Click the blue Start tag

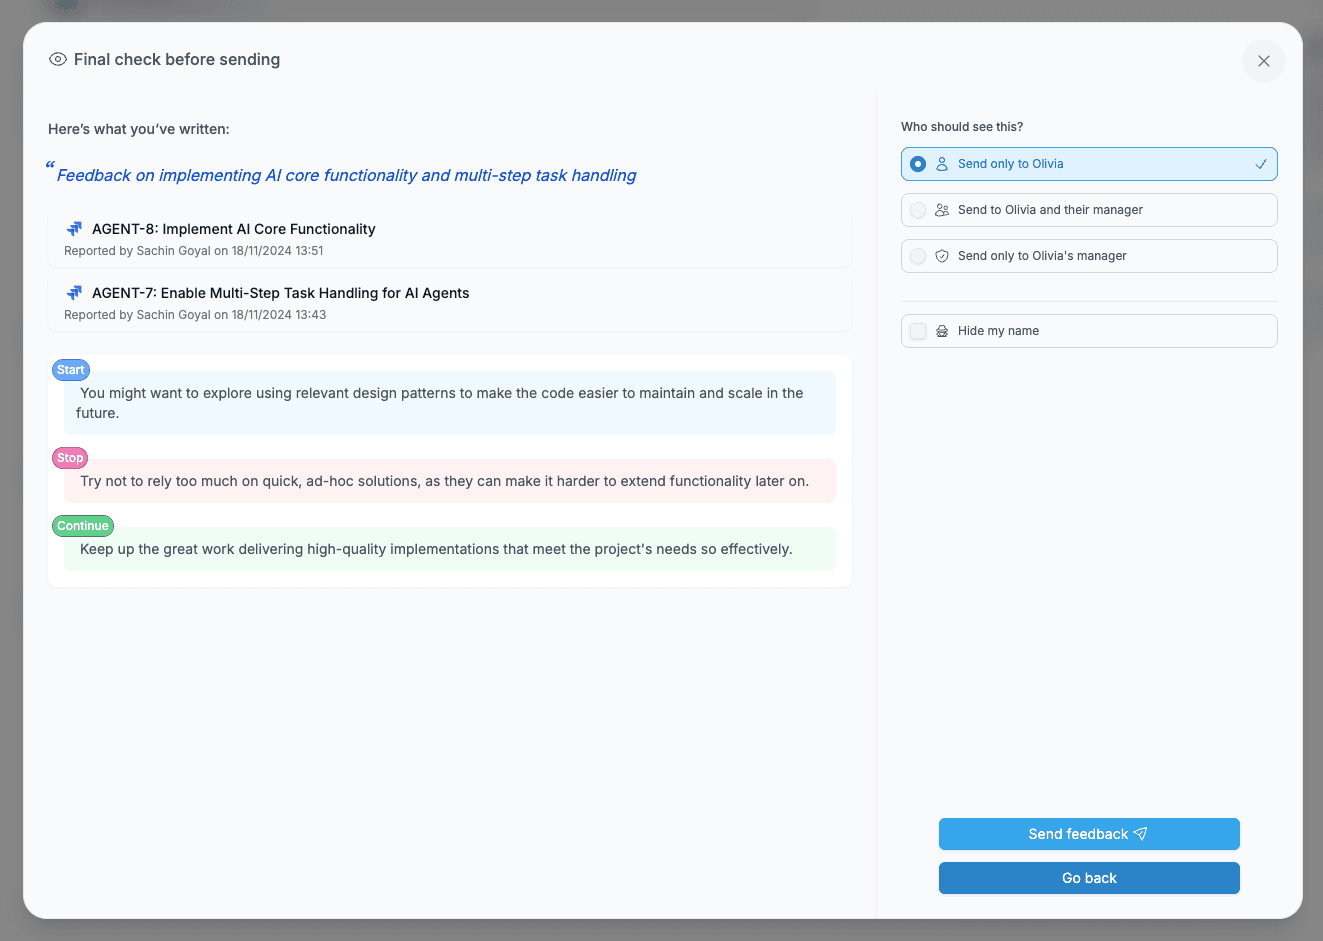pyautogui.click(x=71, y=370)
